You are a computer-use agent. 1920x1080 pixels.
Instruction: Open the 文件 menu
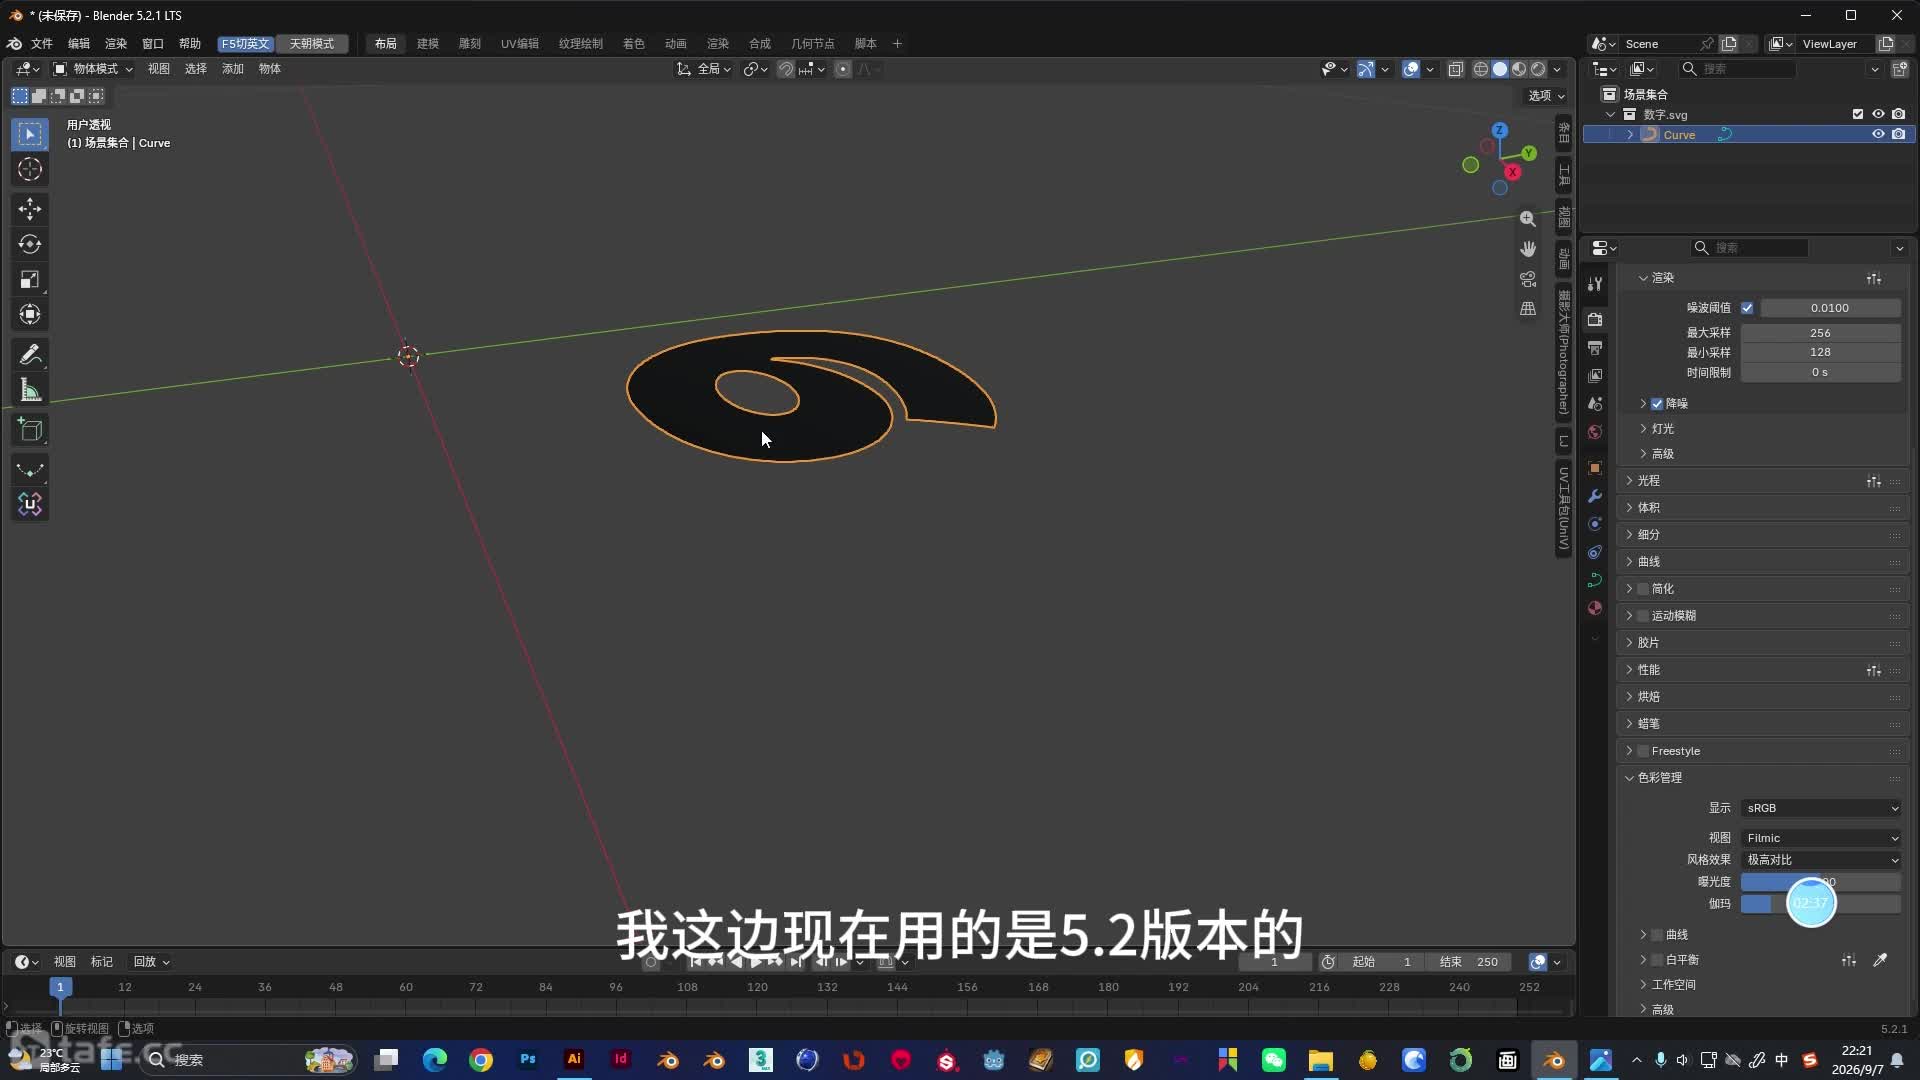pyautogui.click(x=42, y=44)
